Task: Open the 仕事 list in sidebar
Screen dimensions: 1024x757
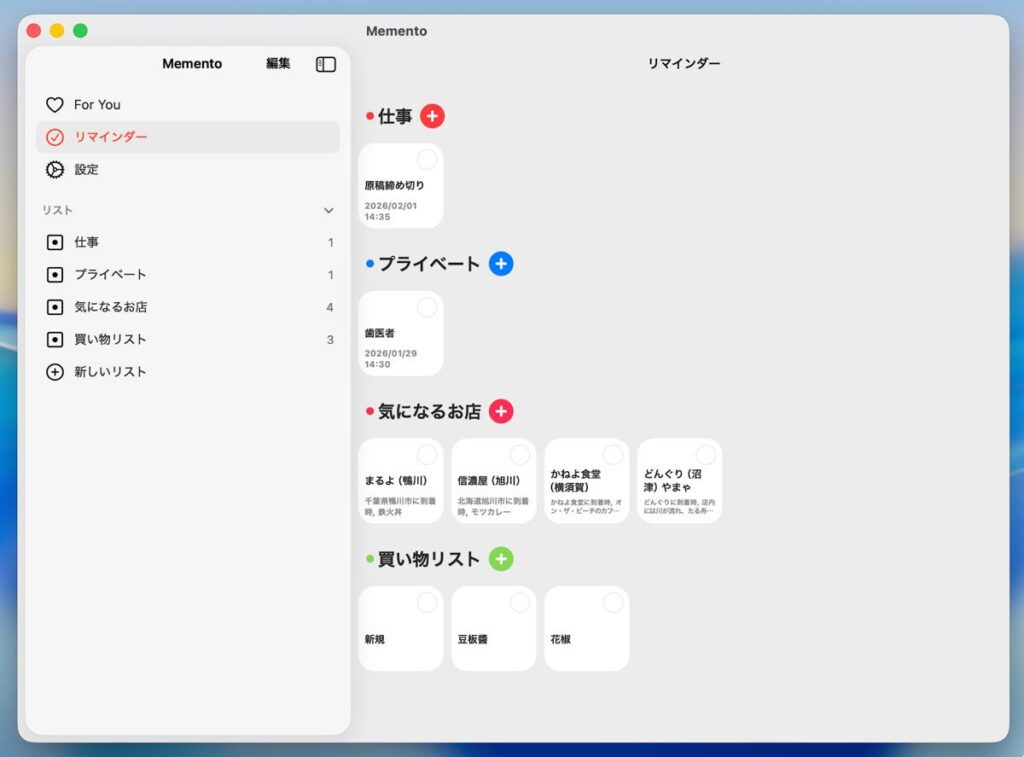Action: click(x=86, y=242)
